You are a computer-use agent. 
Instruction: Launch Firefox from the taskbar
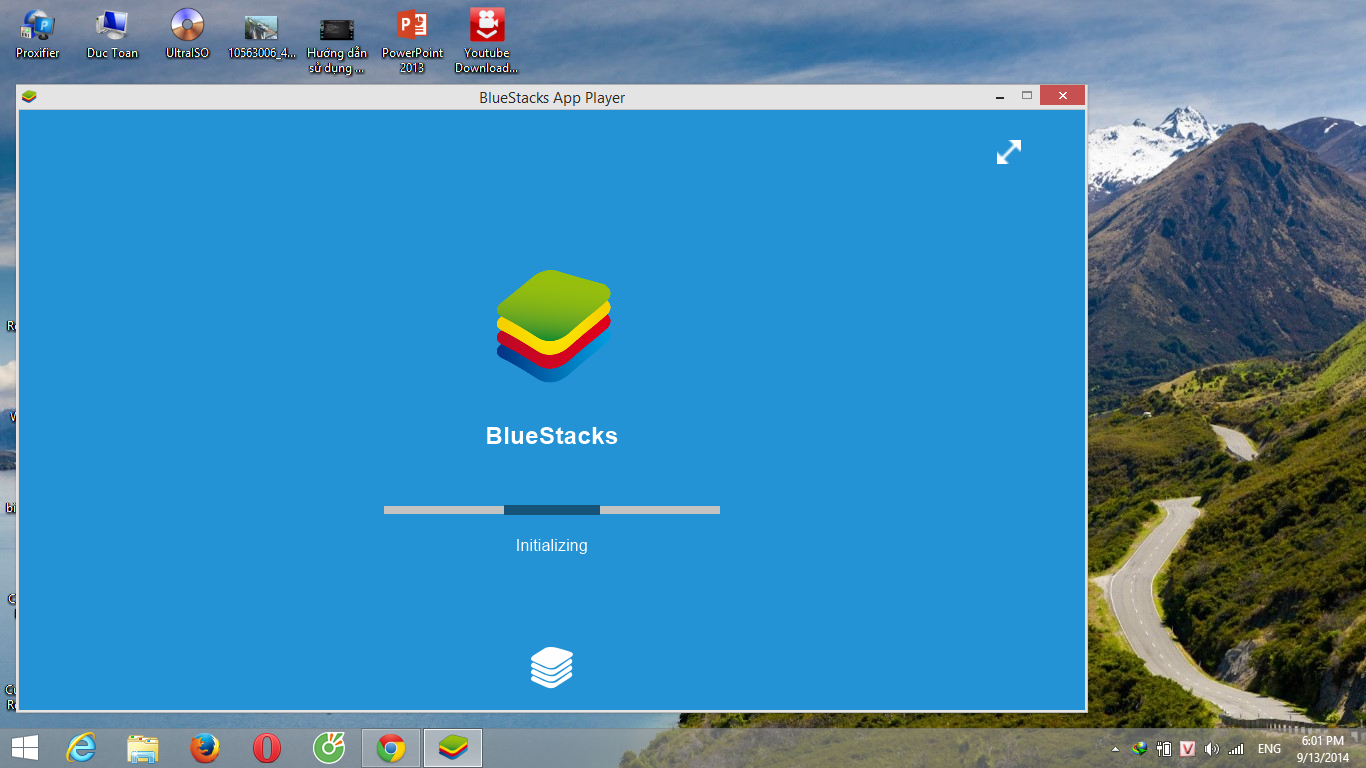click(205, 748)
